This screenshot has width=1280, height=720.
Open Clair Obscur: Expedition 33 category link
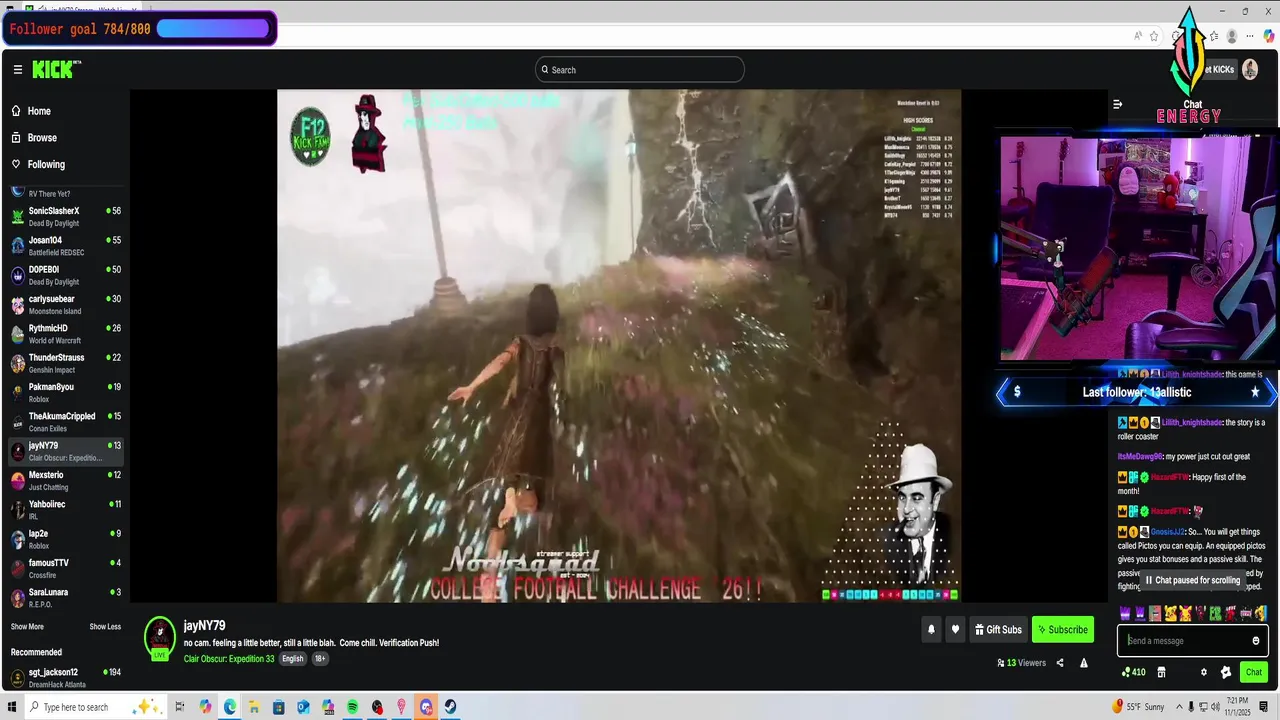pyautogui.click(x=229, y=659)
